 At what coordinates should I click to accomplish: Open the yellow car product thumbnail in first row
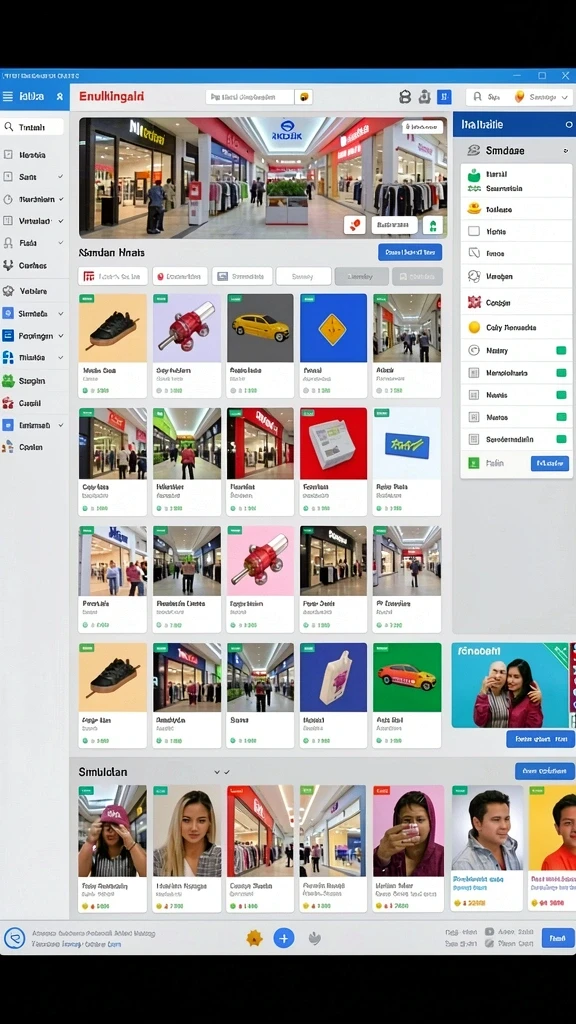coord(260,328)
